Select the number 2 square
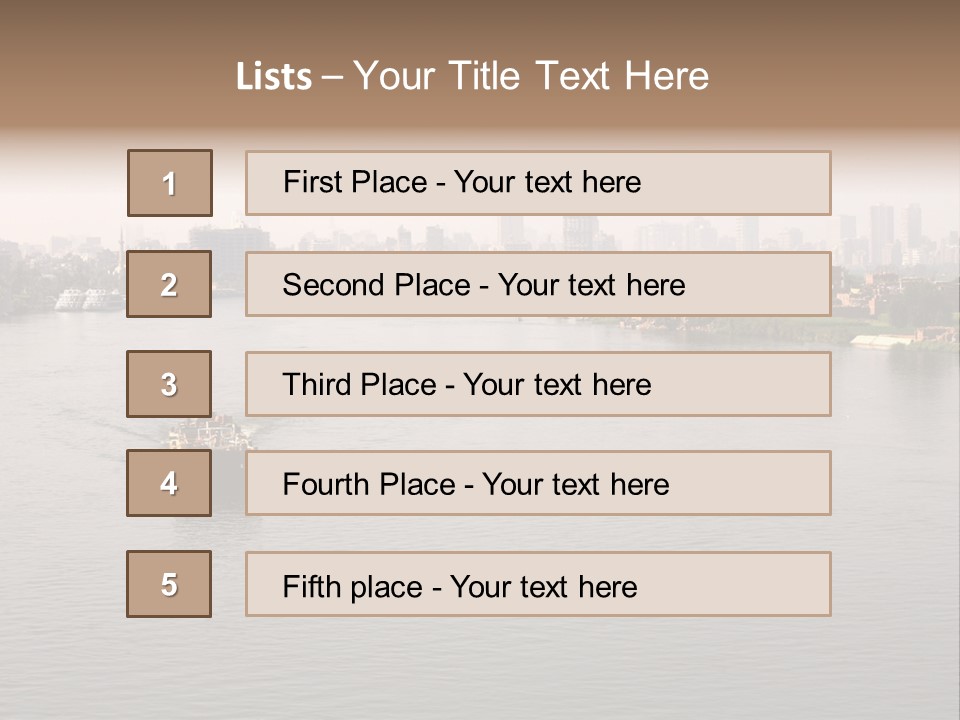Screen dimensions: 960x720 coord(169,284)
